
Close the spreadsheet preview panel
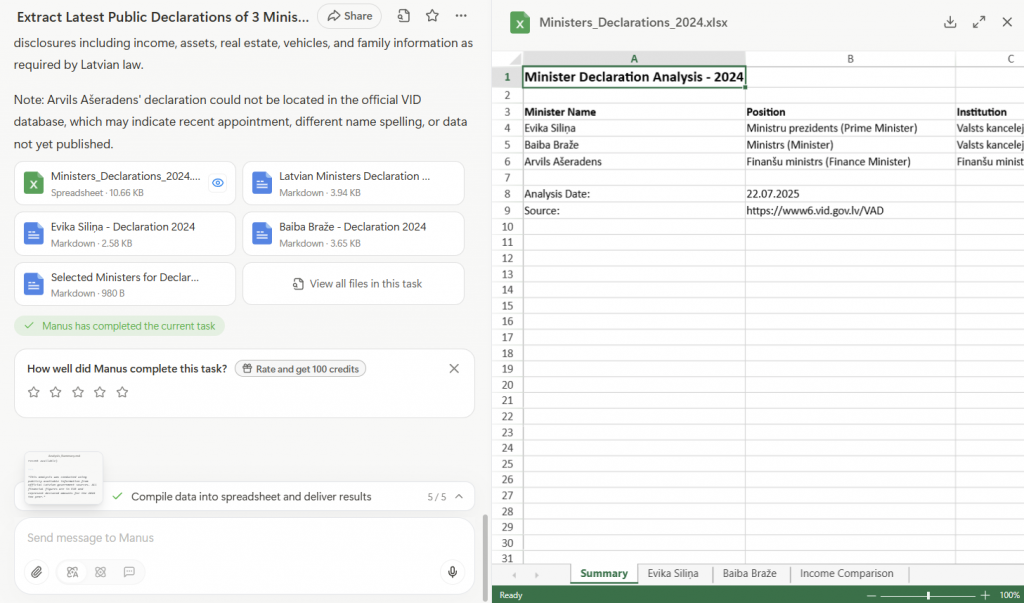[x=1007, y=22]
